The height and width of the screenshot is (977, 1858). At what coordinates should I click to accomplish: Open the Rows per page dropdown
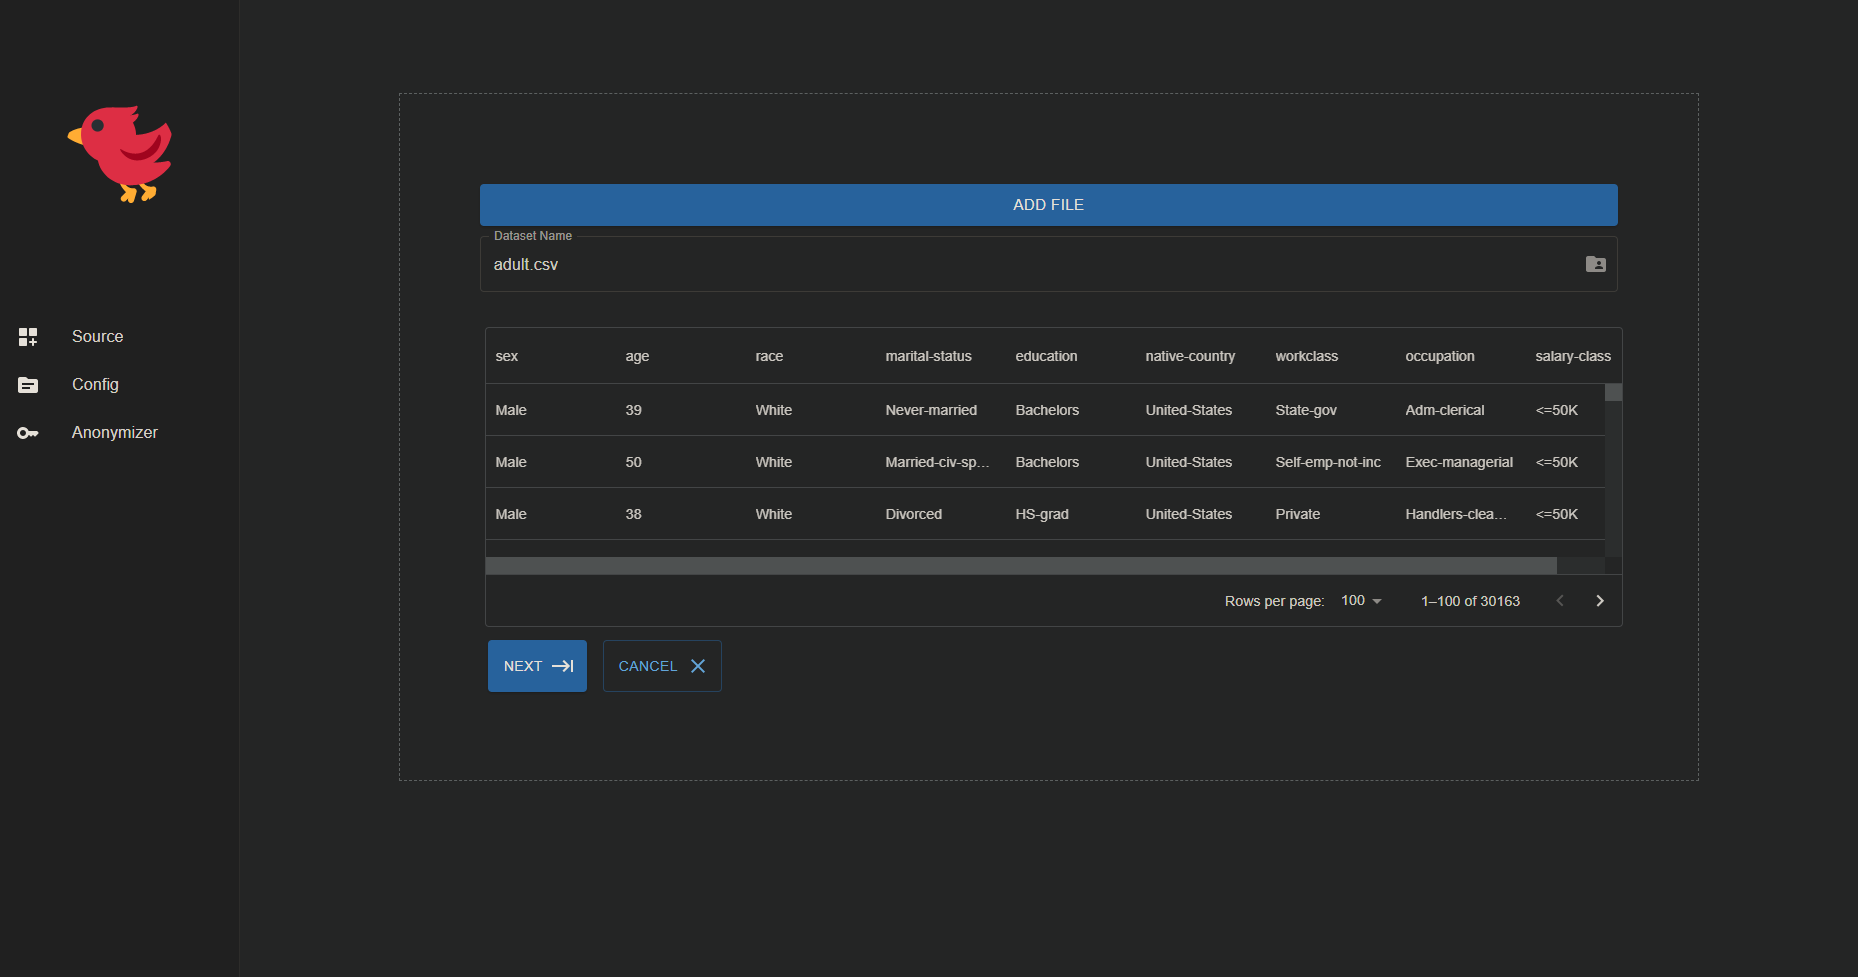coord(1361,601)
